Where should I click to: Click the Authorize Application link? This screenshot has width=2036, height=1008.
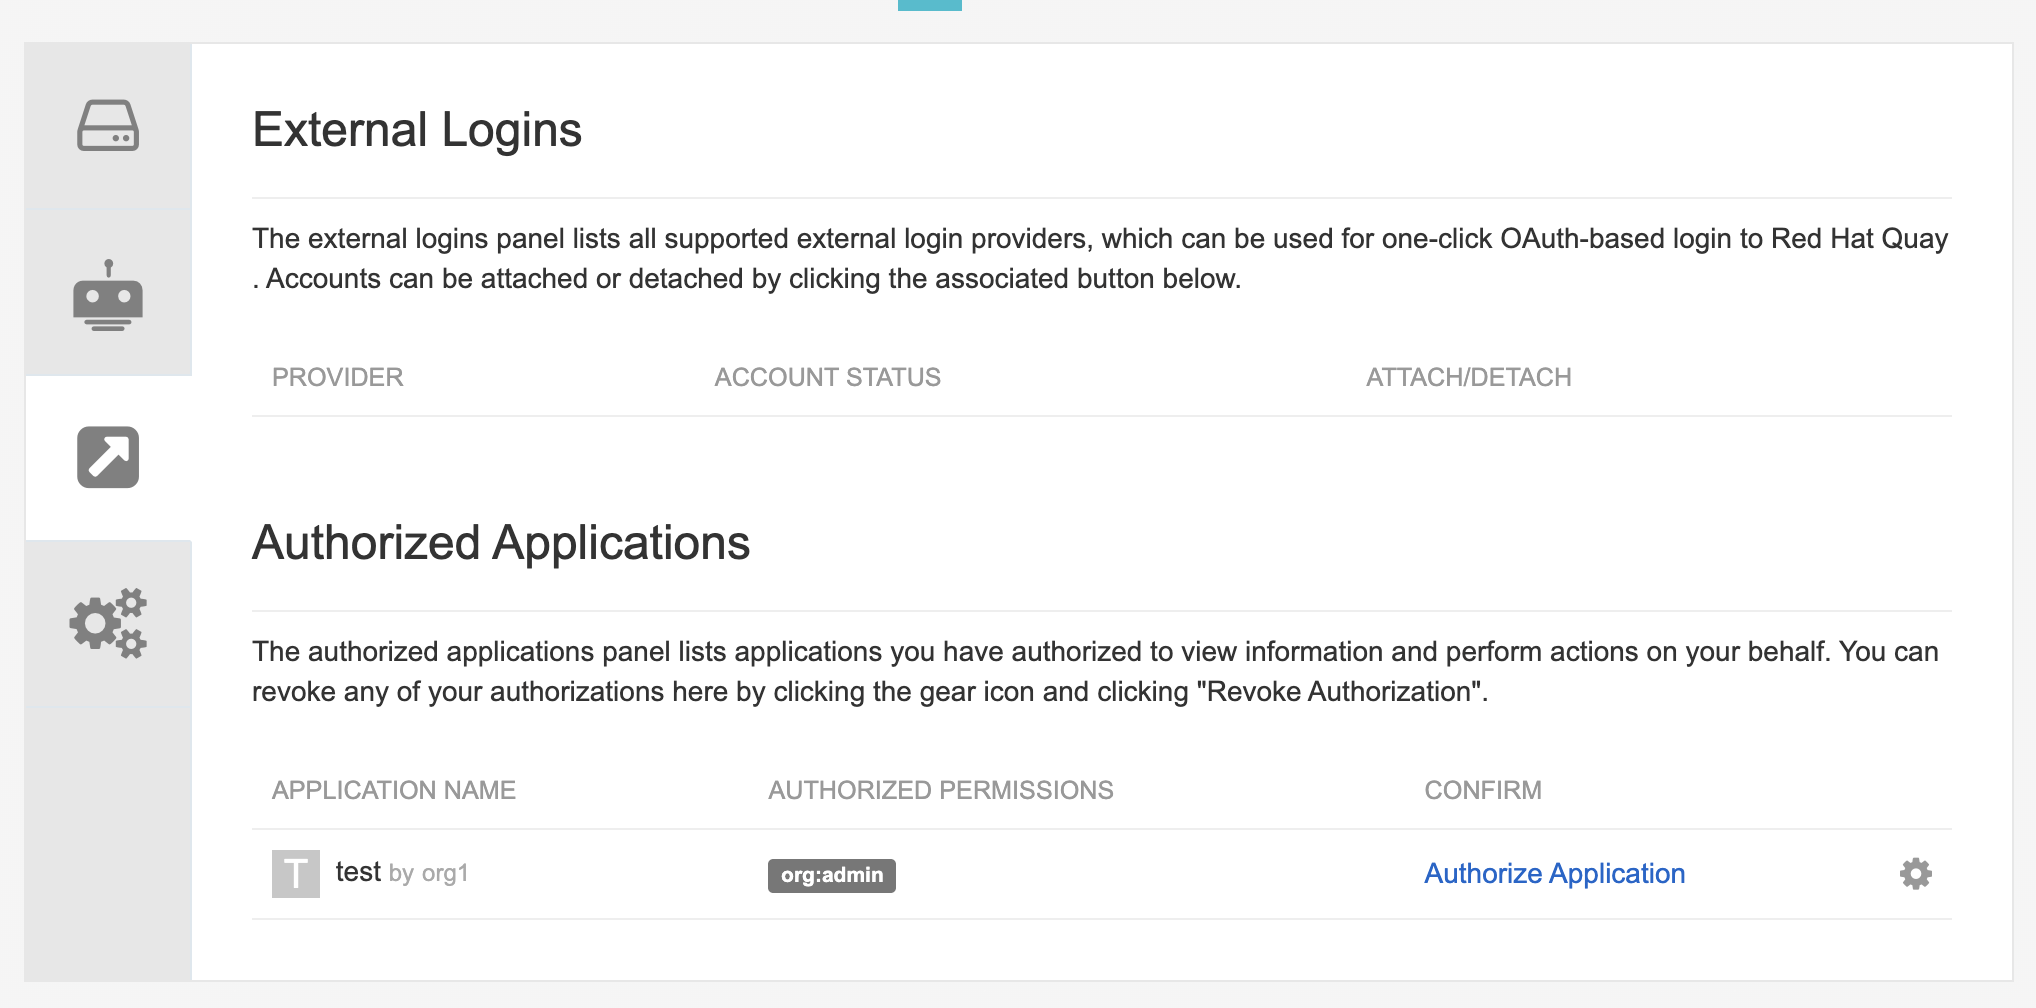[x=1554, y=874]
